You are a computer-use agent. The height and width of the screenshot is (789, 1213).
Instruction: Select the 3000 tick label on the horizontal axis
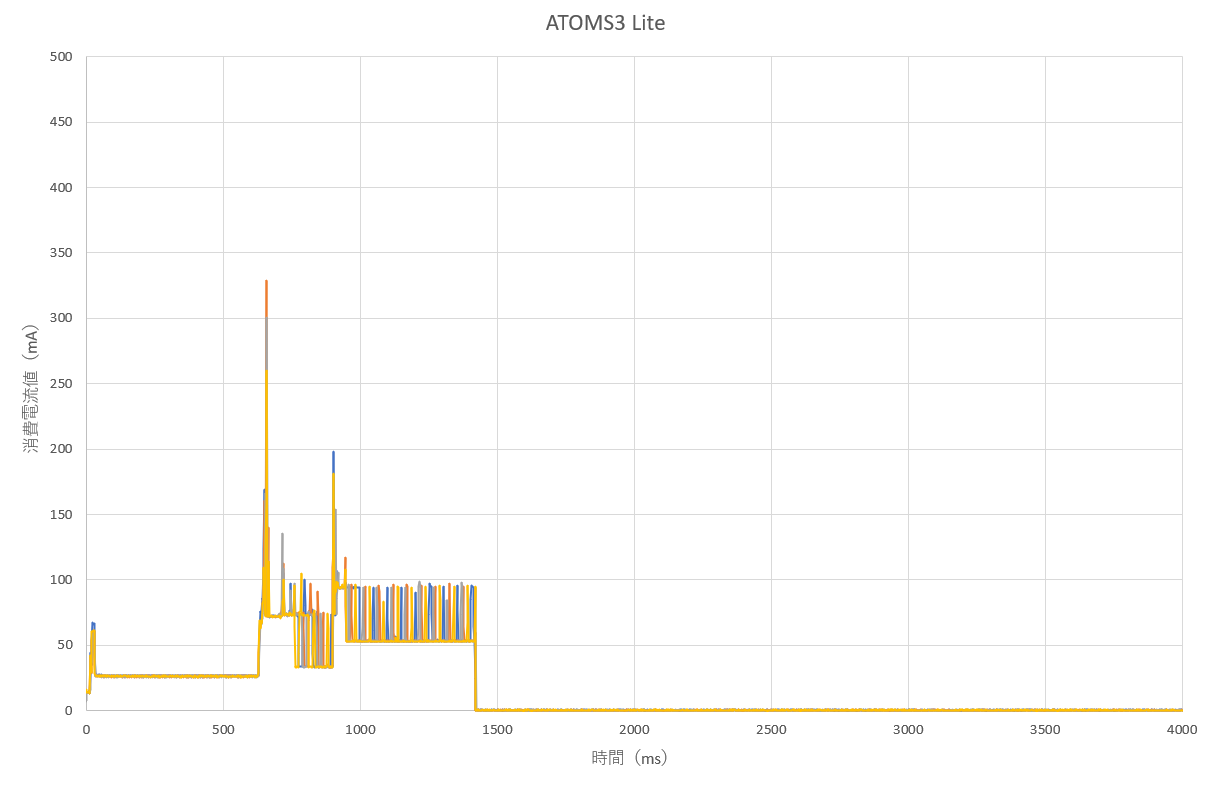907,730
